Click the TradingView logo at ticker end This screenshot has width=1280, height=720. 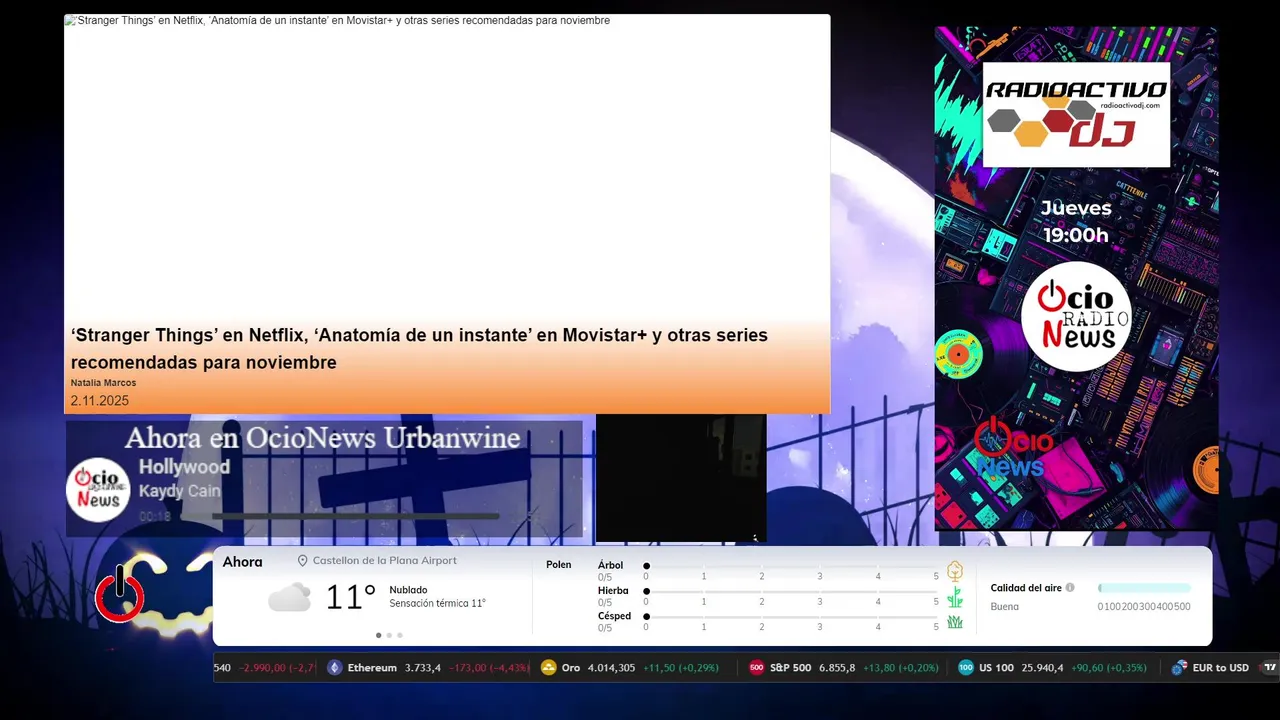point(1270,668)
